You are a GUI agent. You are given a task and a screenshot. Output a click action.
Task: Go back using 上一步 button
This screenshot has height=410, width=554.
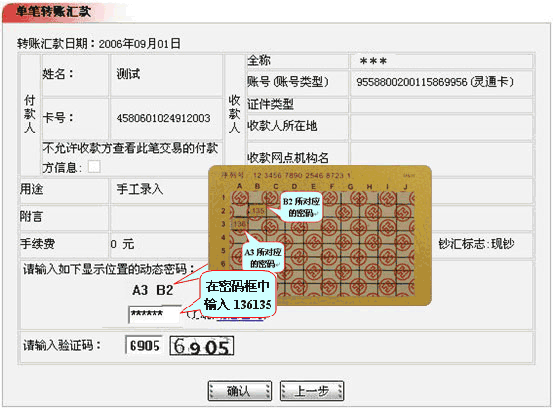coord(312,391)
